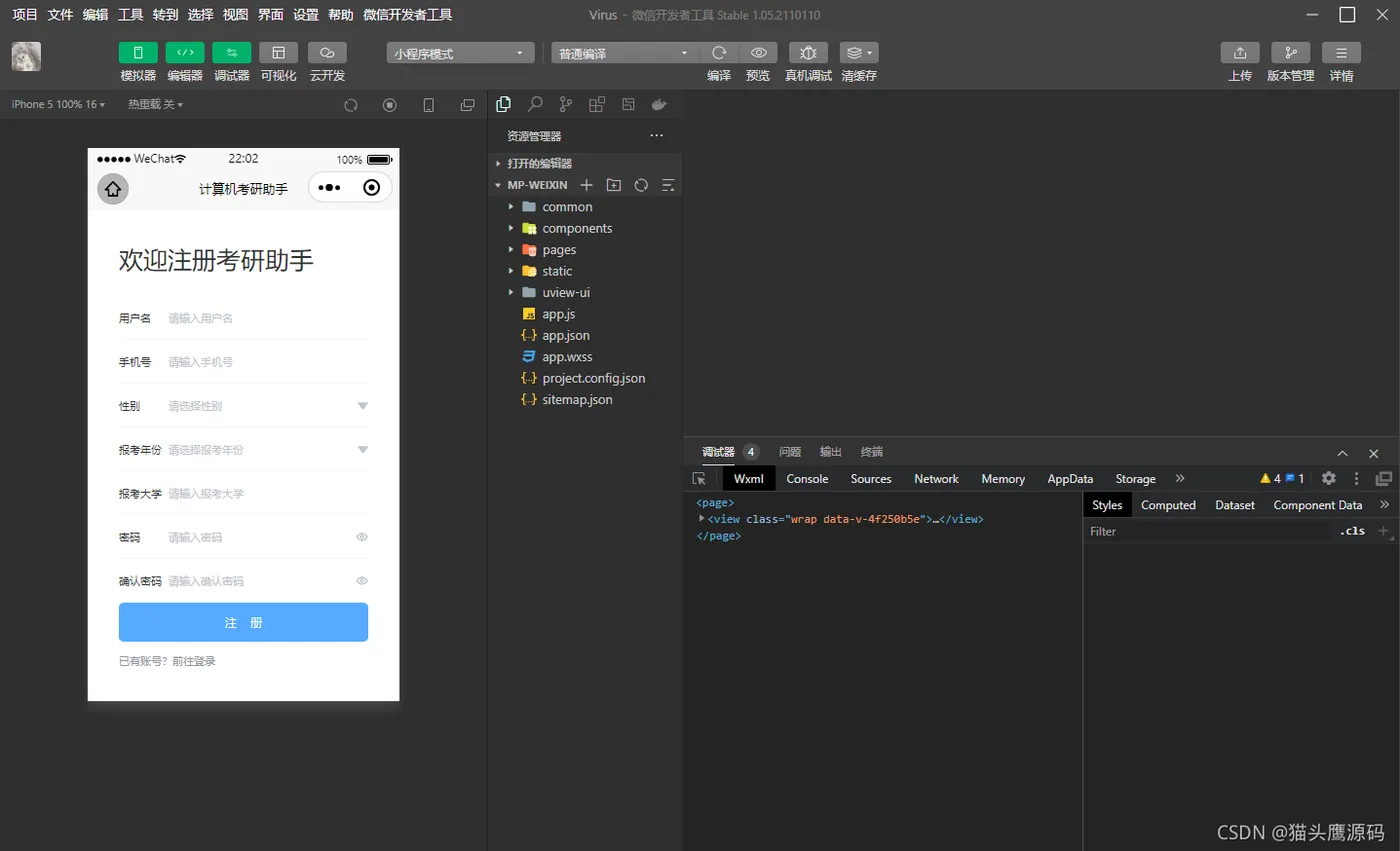Open the 工具 menu
Viewport: 1400px width, 851px height.
click(x=130, y=15)
